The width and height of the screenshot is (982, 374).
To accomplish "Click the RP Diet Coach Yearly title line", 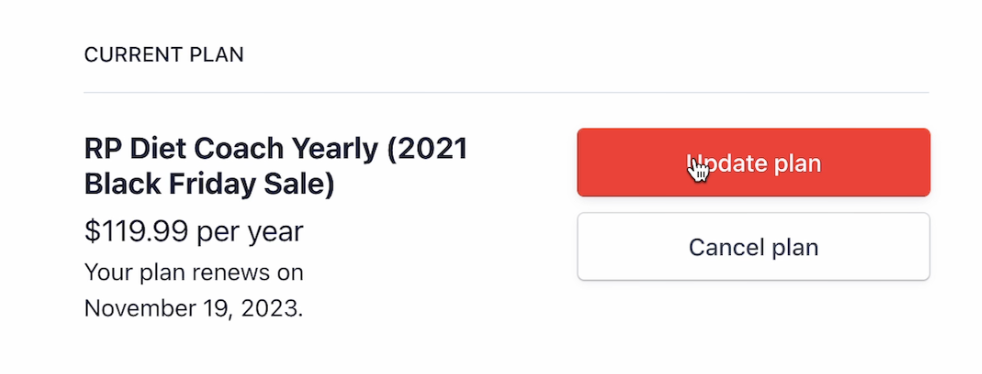I will coord(276,149).
